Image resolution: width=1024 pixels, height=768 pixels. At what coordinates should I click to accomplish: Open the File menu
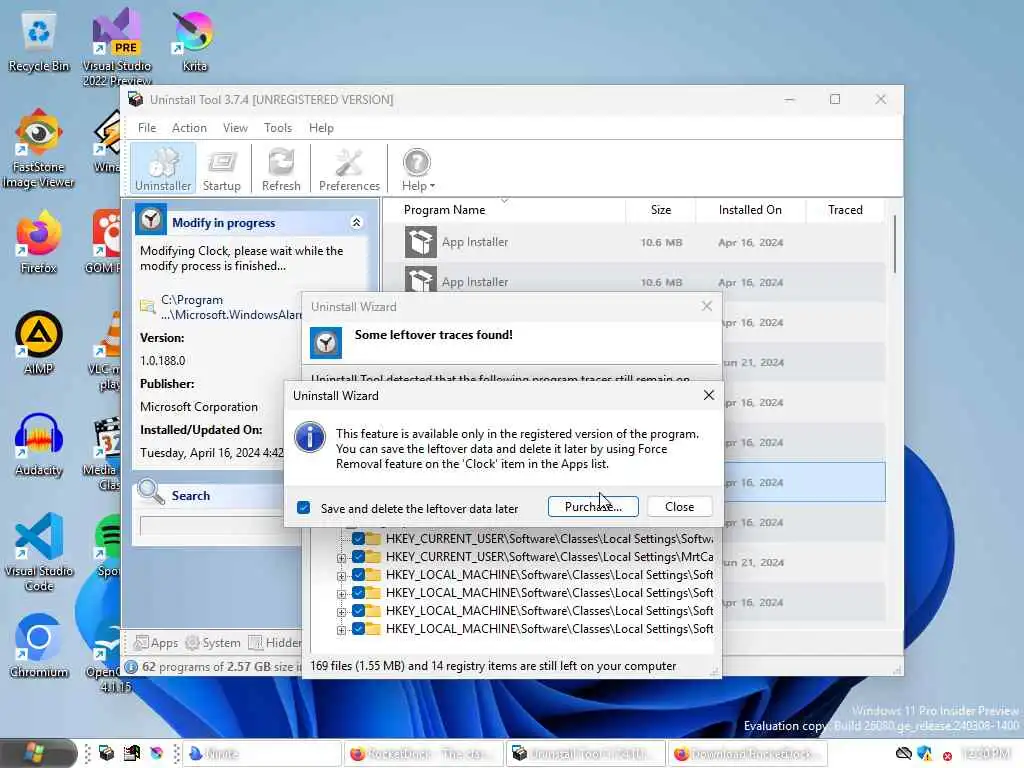tap(147, 128)
